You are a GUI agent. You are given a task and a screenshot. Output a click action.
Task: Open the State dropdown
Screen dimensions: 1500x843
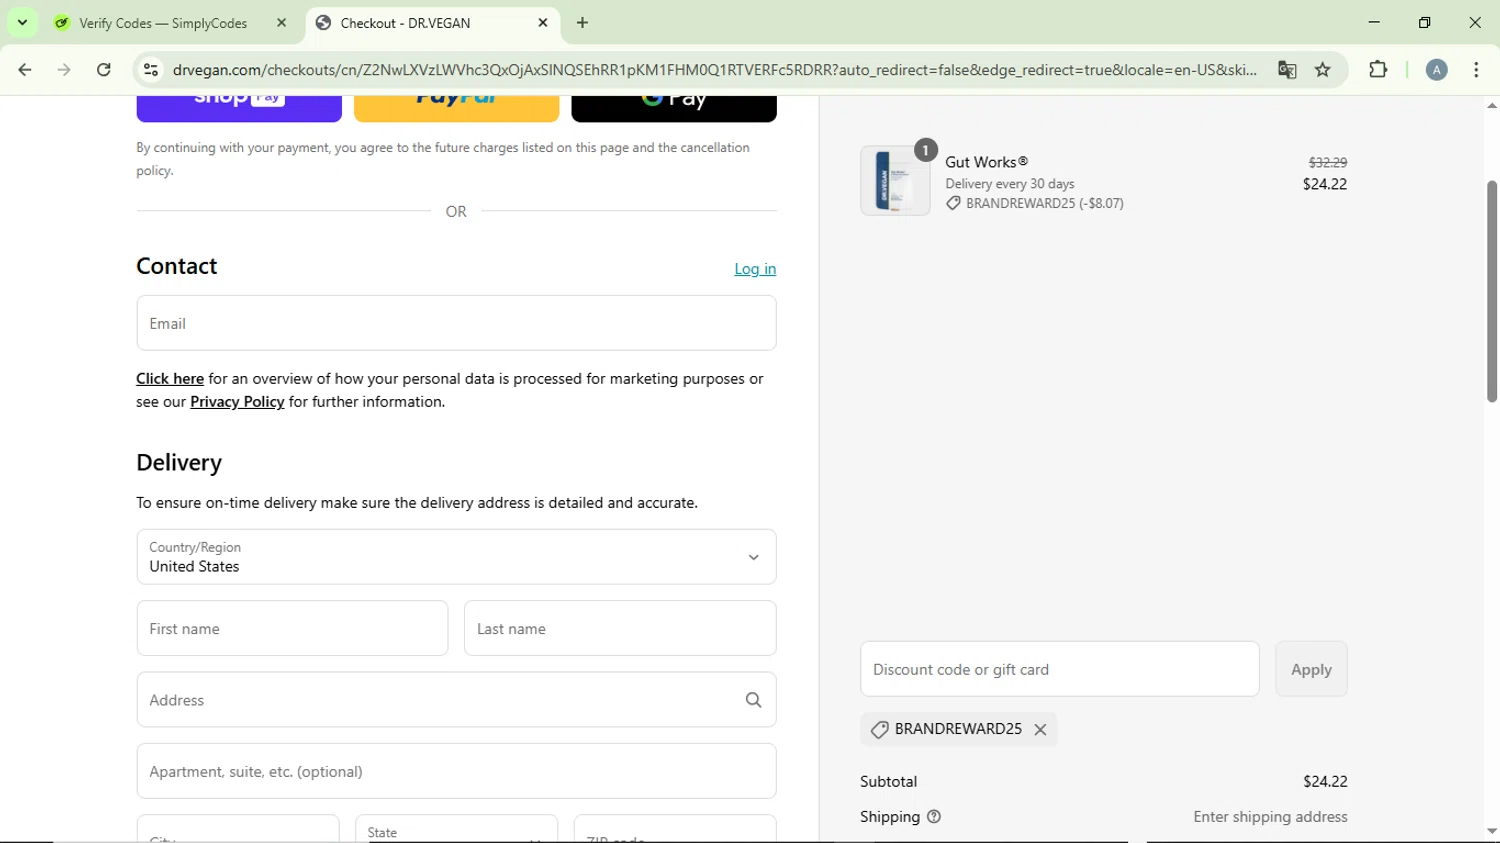456,829
